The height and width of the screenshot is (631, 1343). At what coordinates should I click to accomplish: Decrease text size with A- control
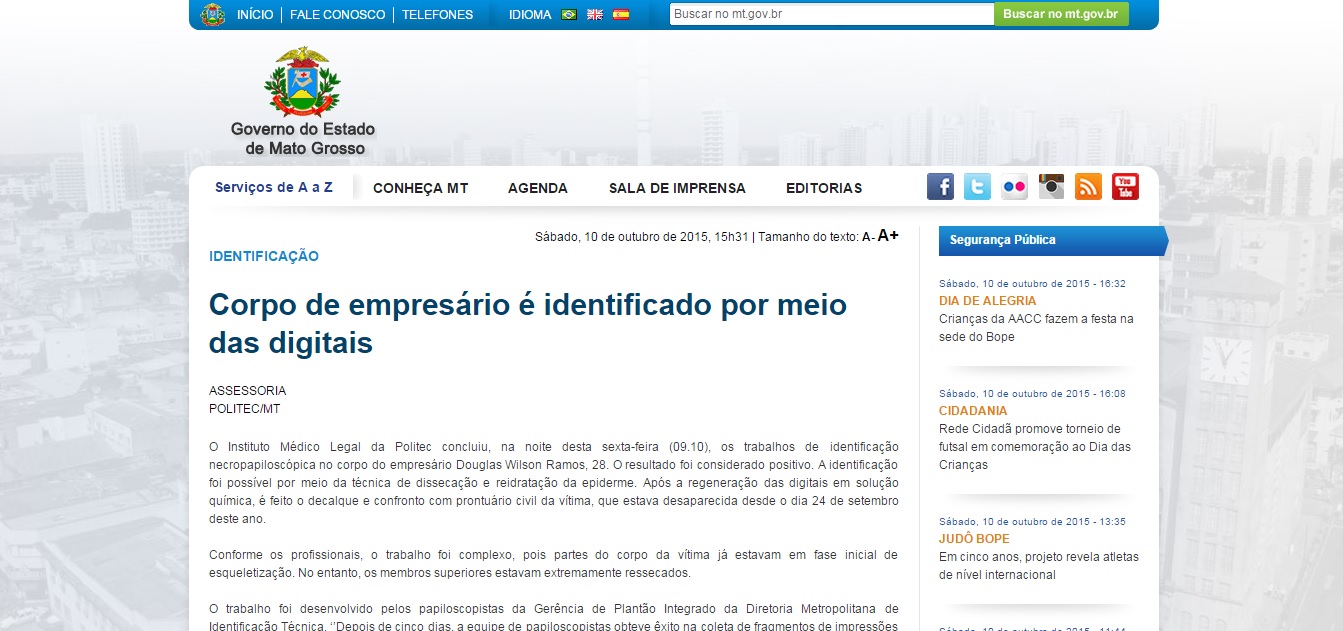(x=868, y=237)
